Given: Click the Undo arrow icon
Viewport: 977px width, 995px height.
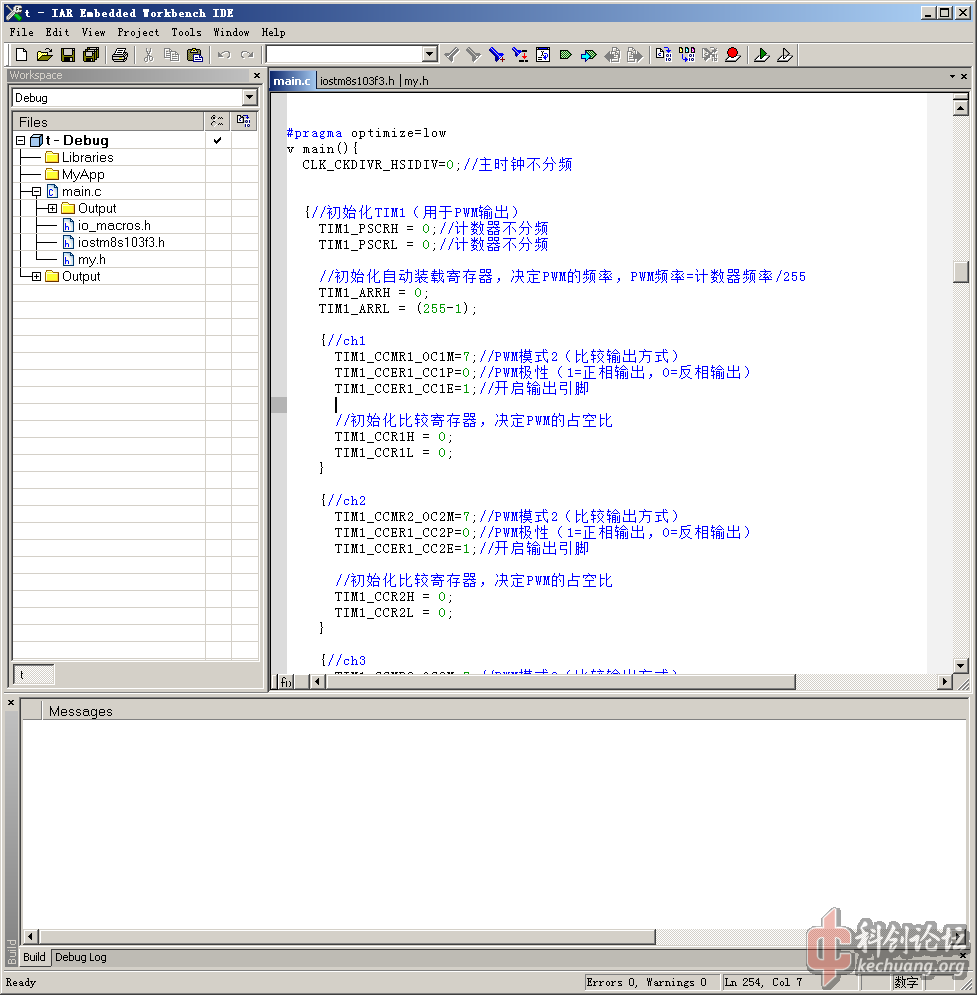Looking at the screenshot, I should [x=224, y=55].
